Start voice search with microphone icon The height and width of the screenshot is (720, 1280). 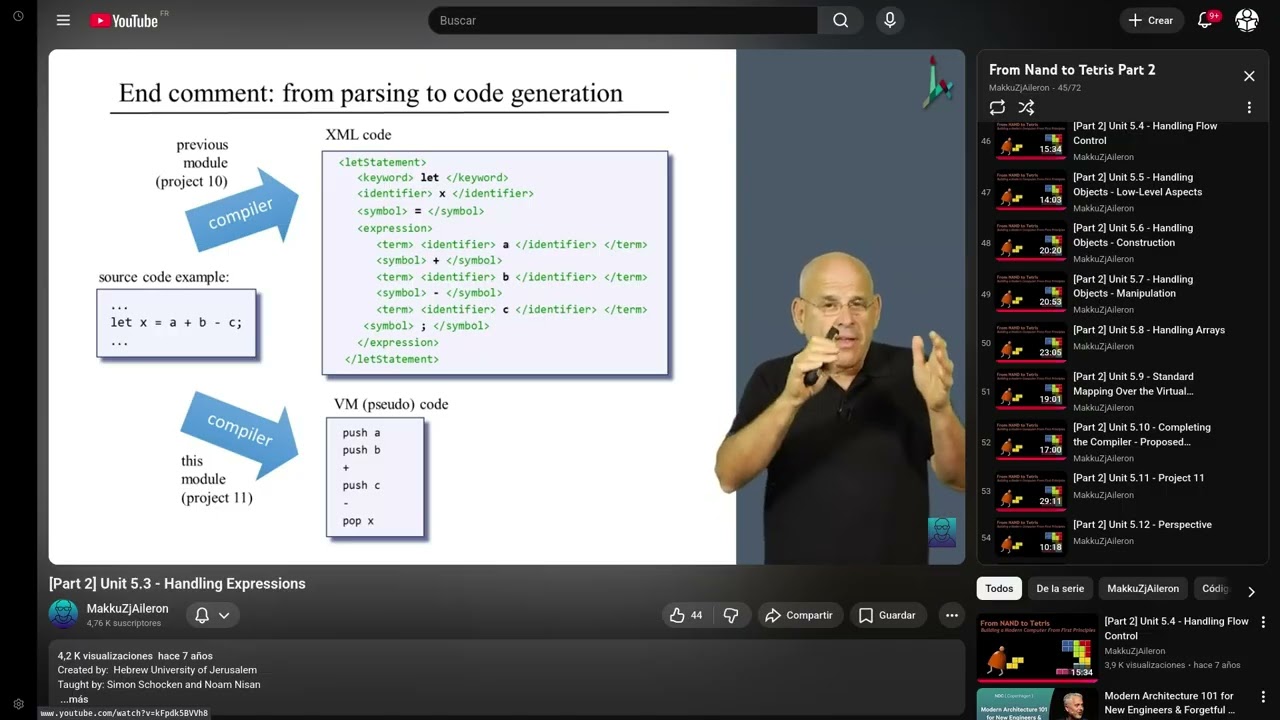889,20
